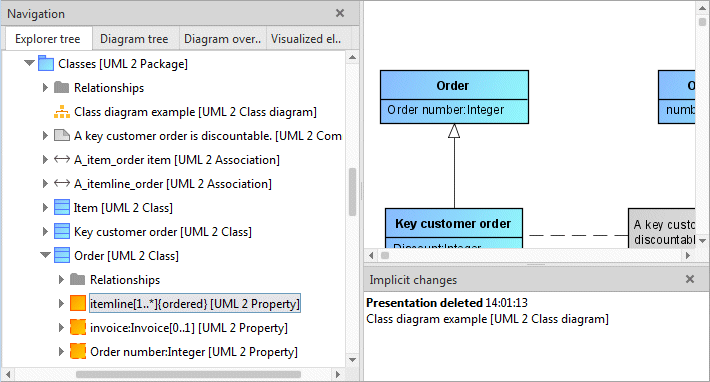
Task: Click Order number:Integer attribute in diagram
Action: click(x=445, y=110)
